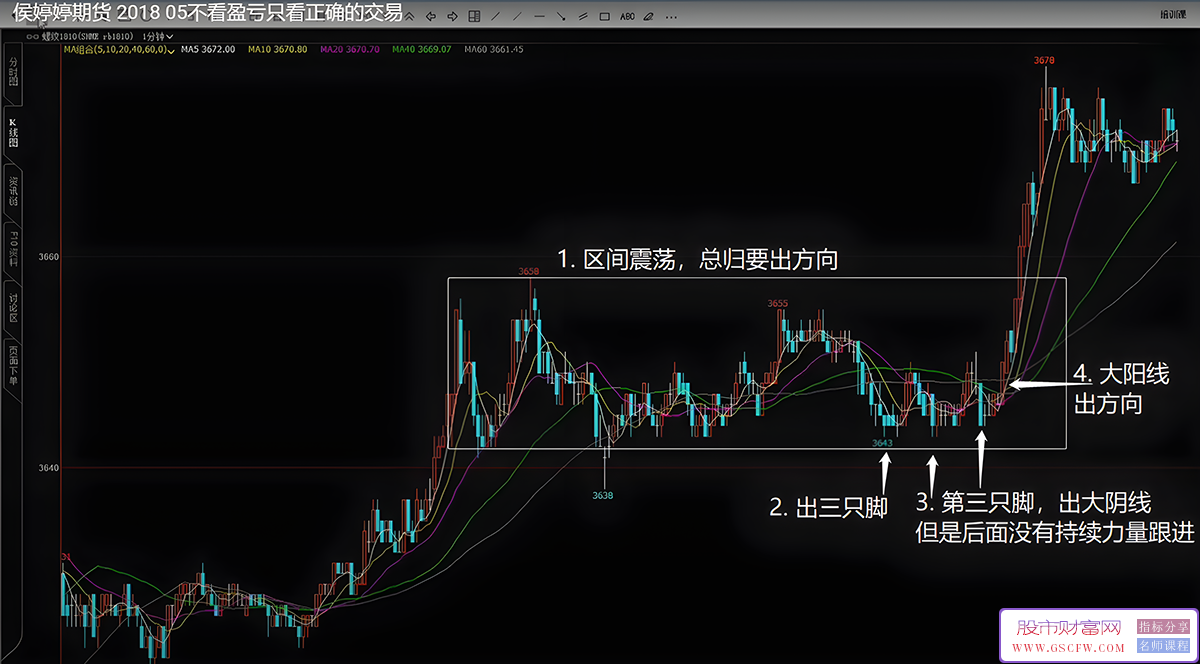Click the forward arrow in the toolbar
Image resolution: width=1200 pixels, height=664 pixels.
tap(452, 16)
